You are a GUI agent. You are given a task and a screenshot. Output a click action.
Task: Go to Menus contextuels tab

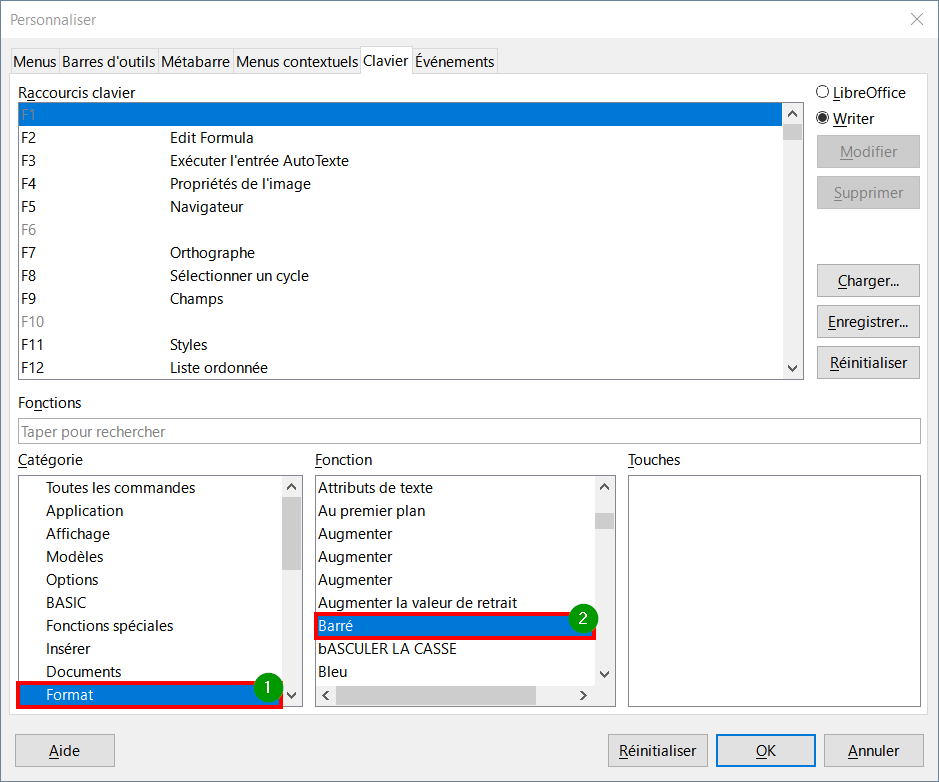[297, 62]
